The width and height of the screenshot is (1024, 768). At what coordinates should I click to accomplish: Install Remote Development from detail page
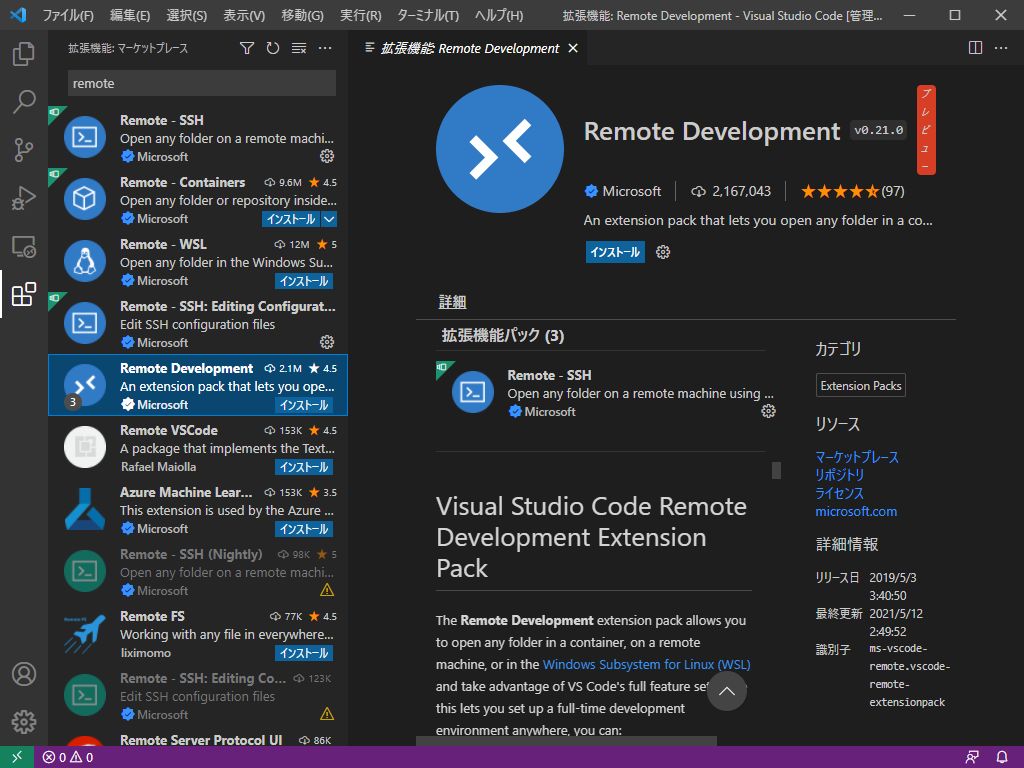coord(615,252)
